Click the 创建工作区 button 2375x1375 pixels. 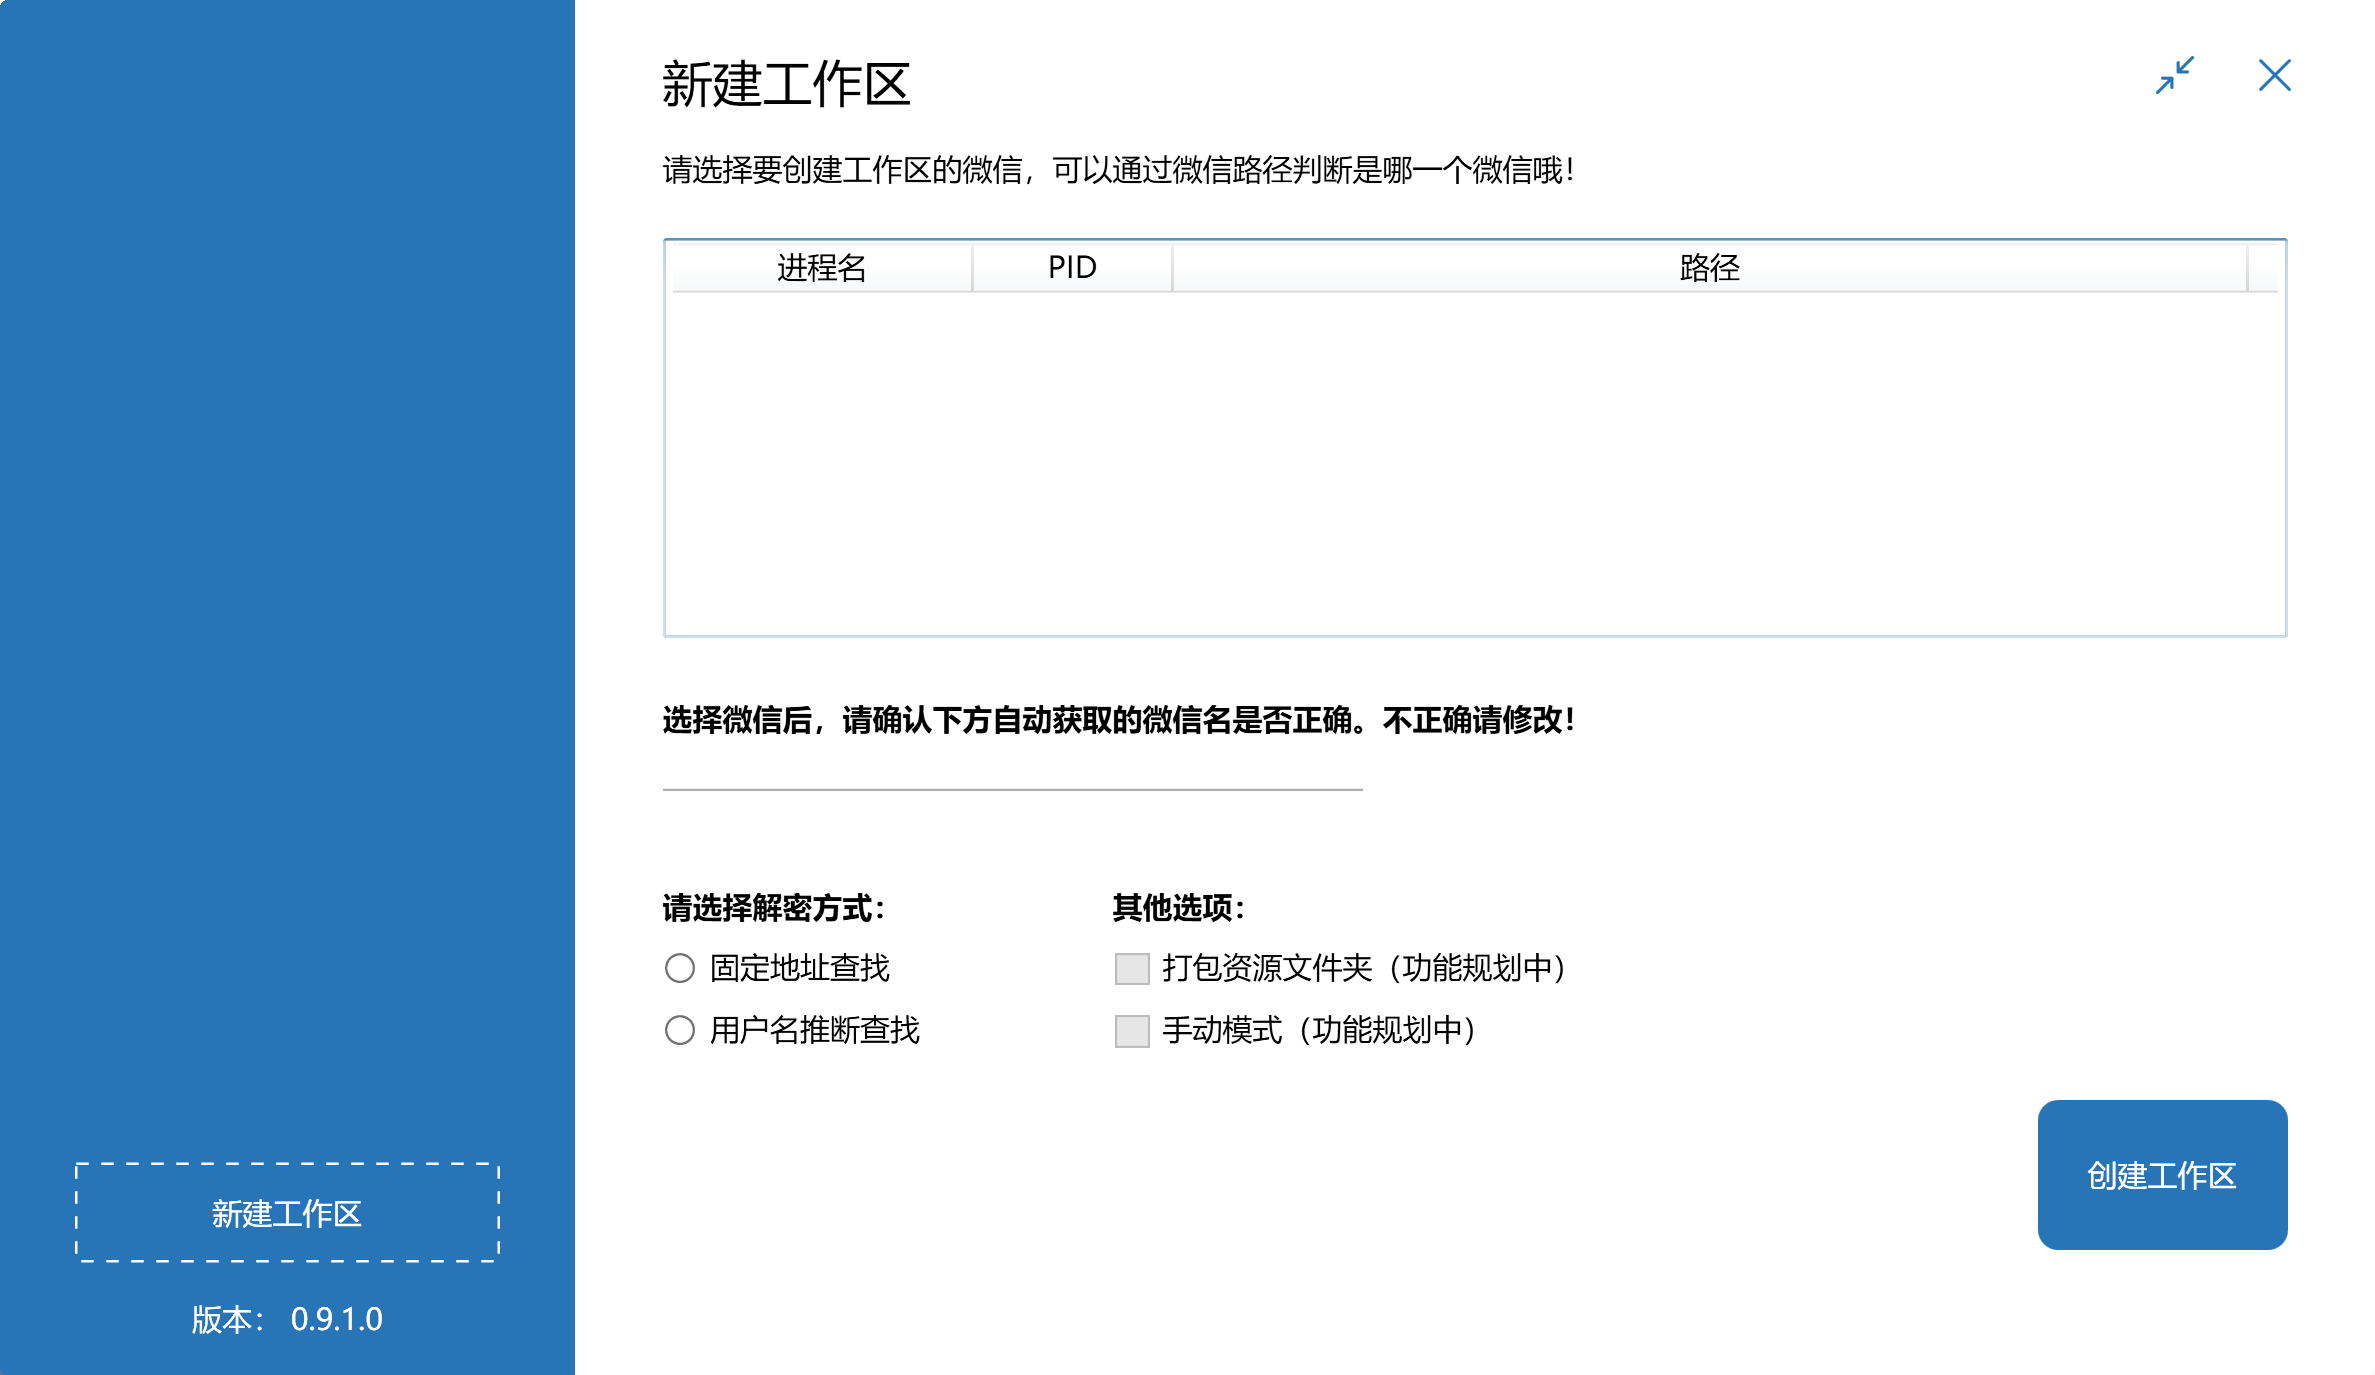pyautogui.click(x=2162, y=1175)
